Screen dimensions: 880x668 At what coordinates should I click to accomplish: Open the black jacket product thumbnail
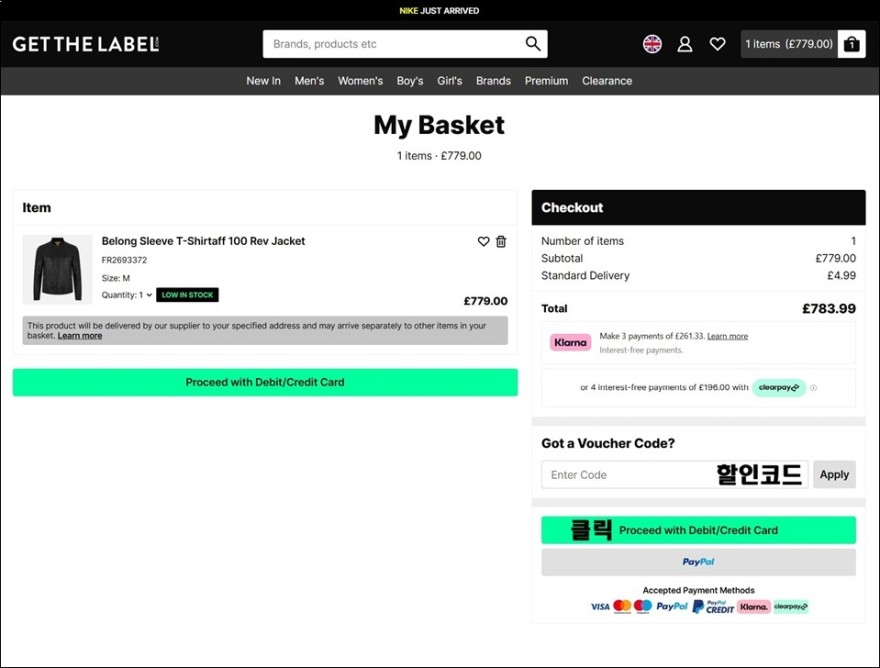pyautogui.click(x=57, y=269)
